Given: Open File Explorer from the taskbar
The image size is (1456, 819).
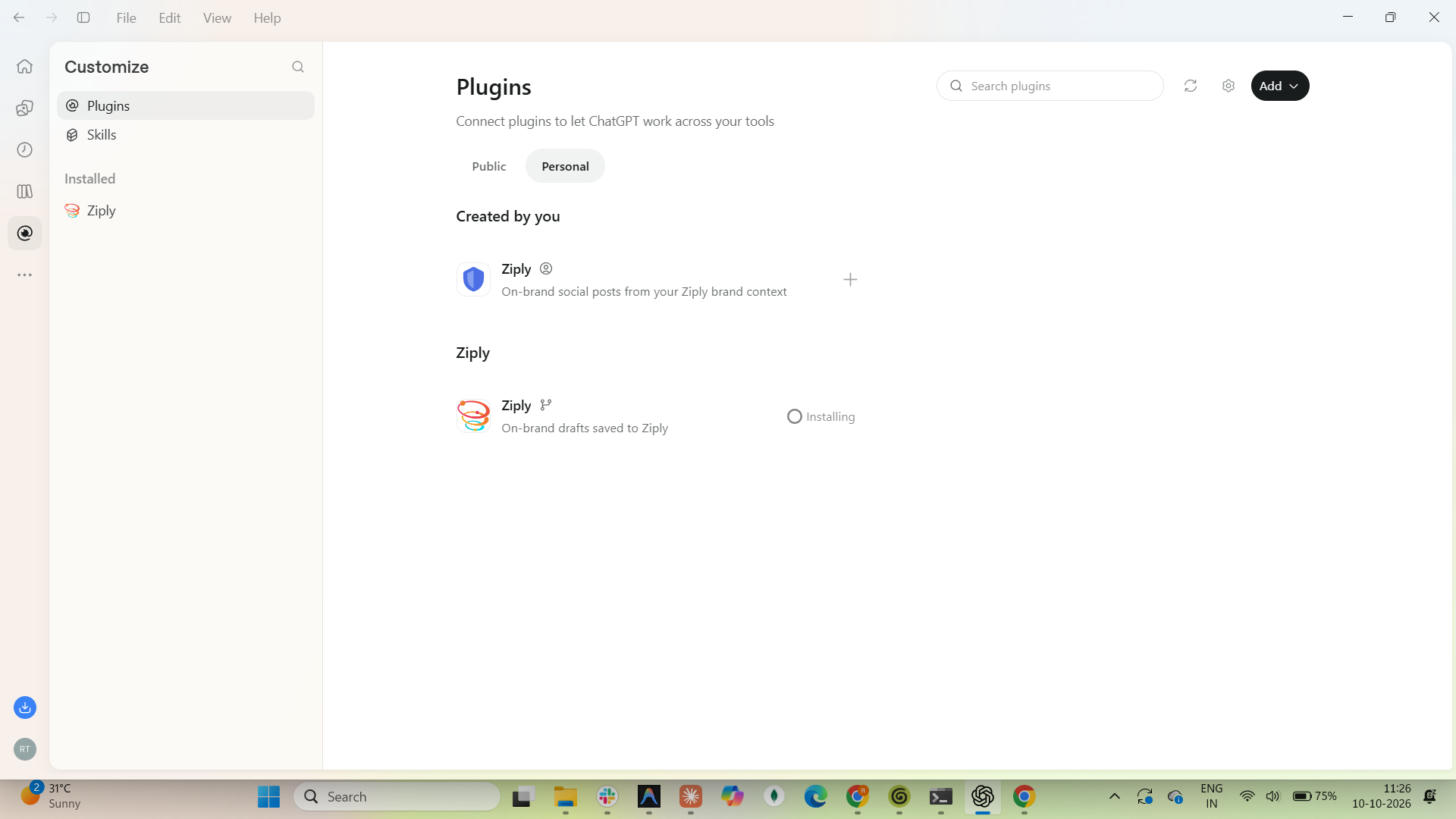Looking at the screenshot, I should [x=566, y=797].
